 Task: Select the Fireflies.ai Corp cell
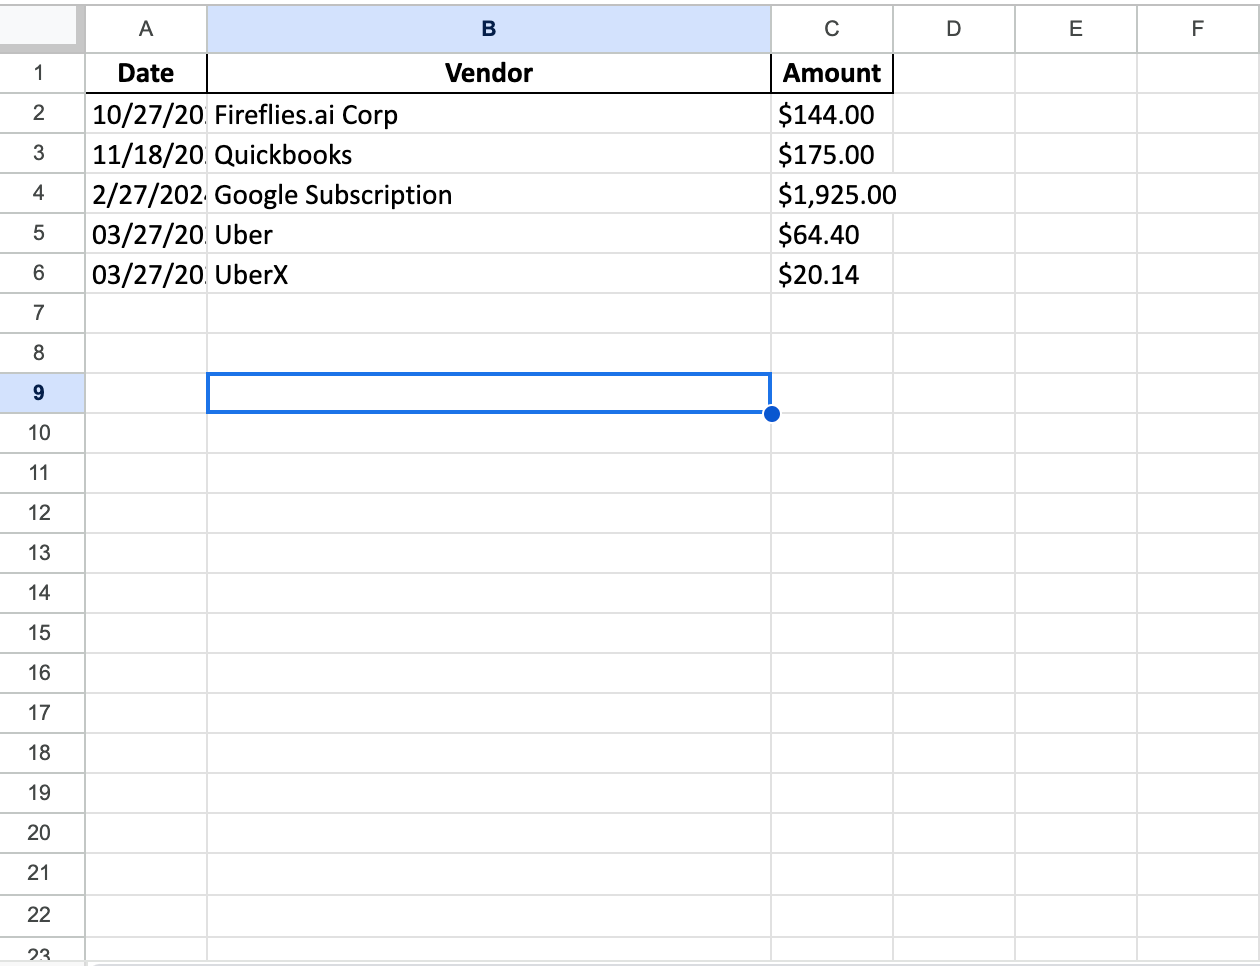pos(489,114)
